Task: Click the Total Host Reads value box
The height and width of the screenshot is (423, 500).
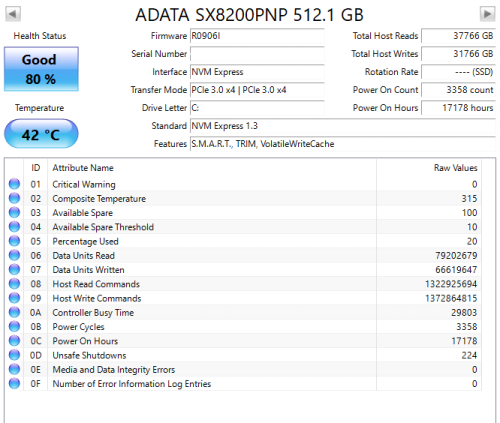Action: (x=458, y=36)
